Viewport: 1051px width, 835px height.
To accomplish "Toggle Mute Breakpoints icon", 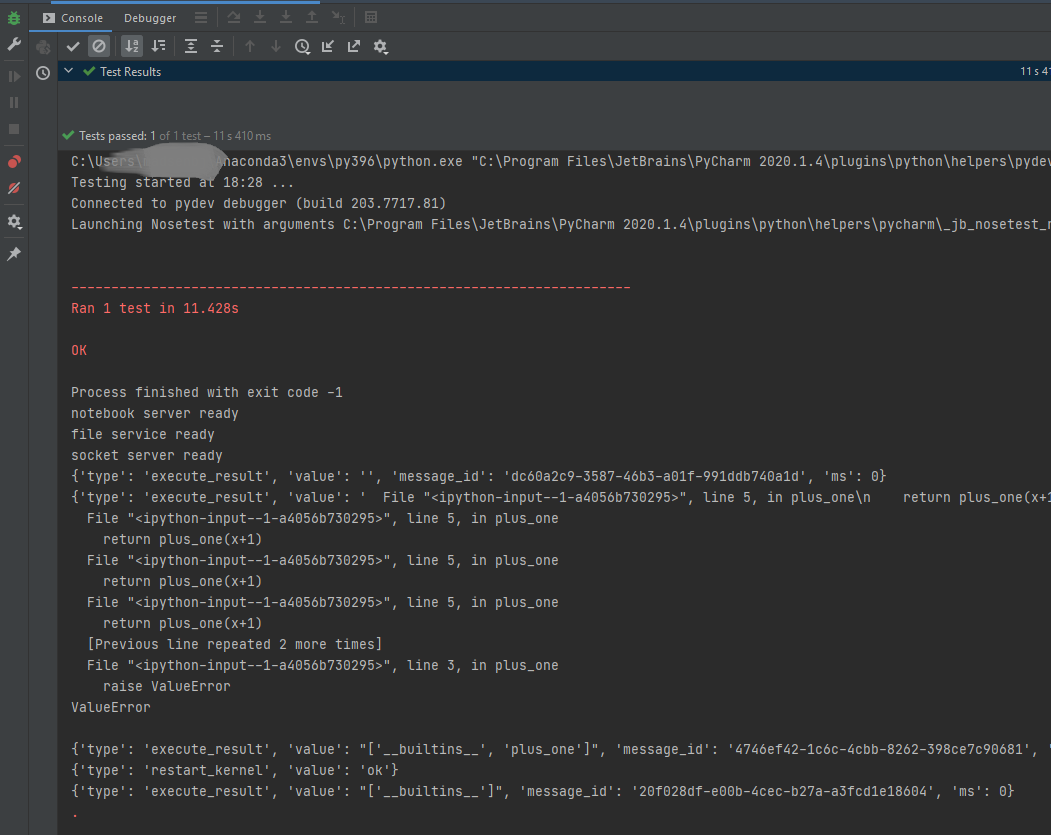I will [13, 188].
